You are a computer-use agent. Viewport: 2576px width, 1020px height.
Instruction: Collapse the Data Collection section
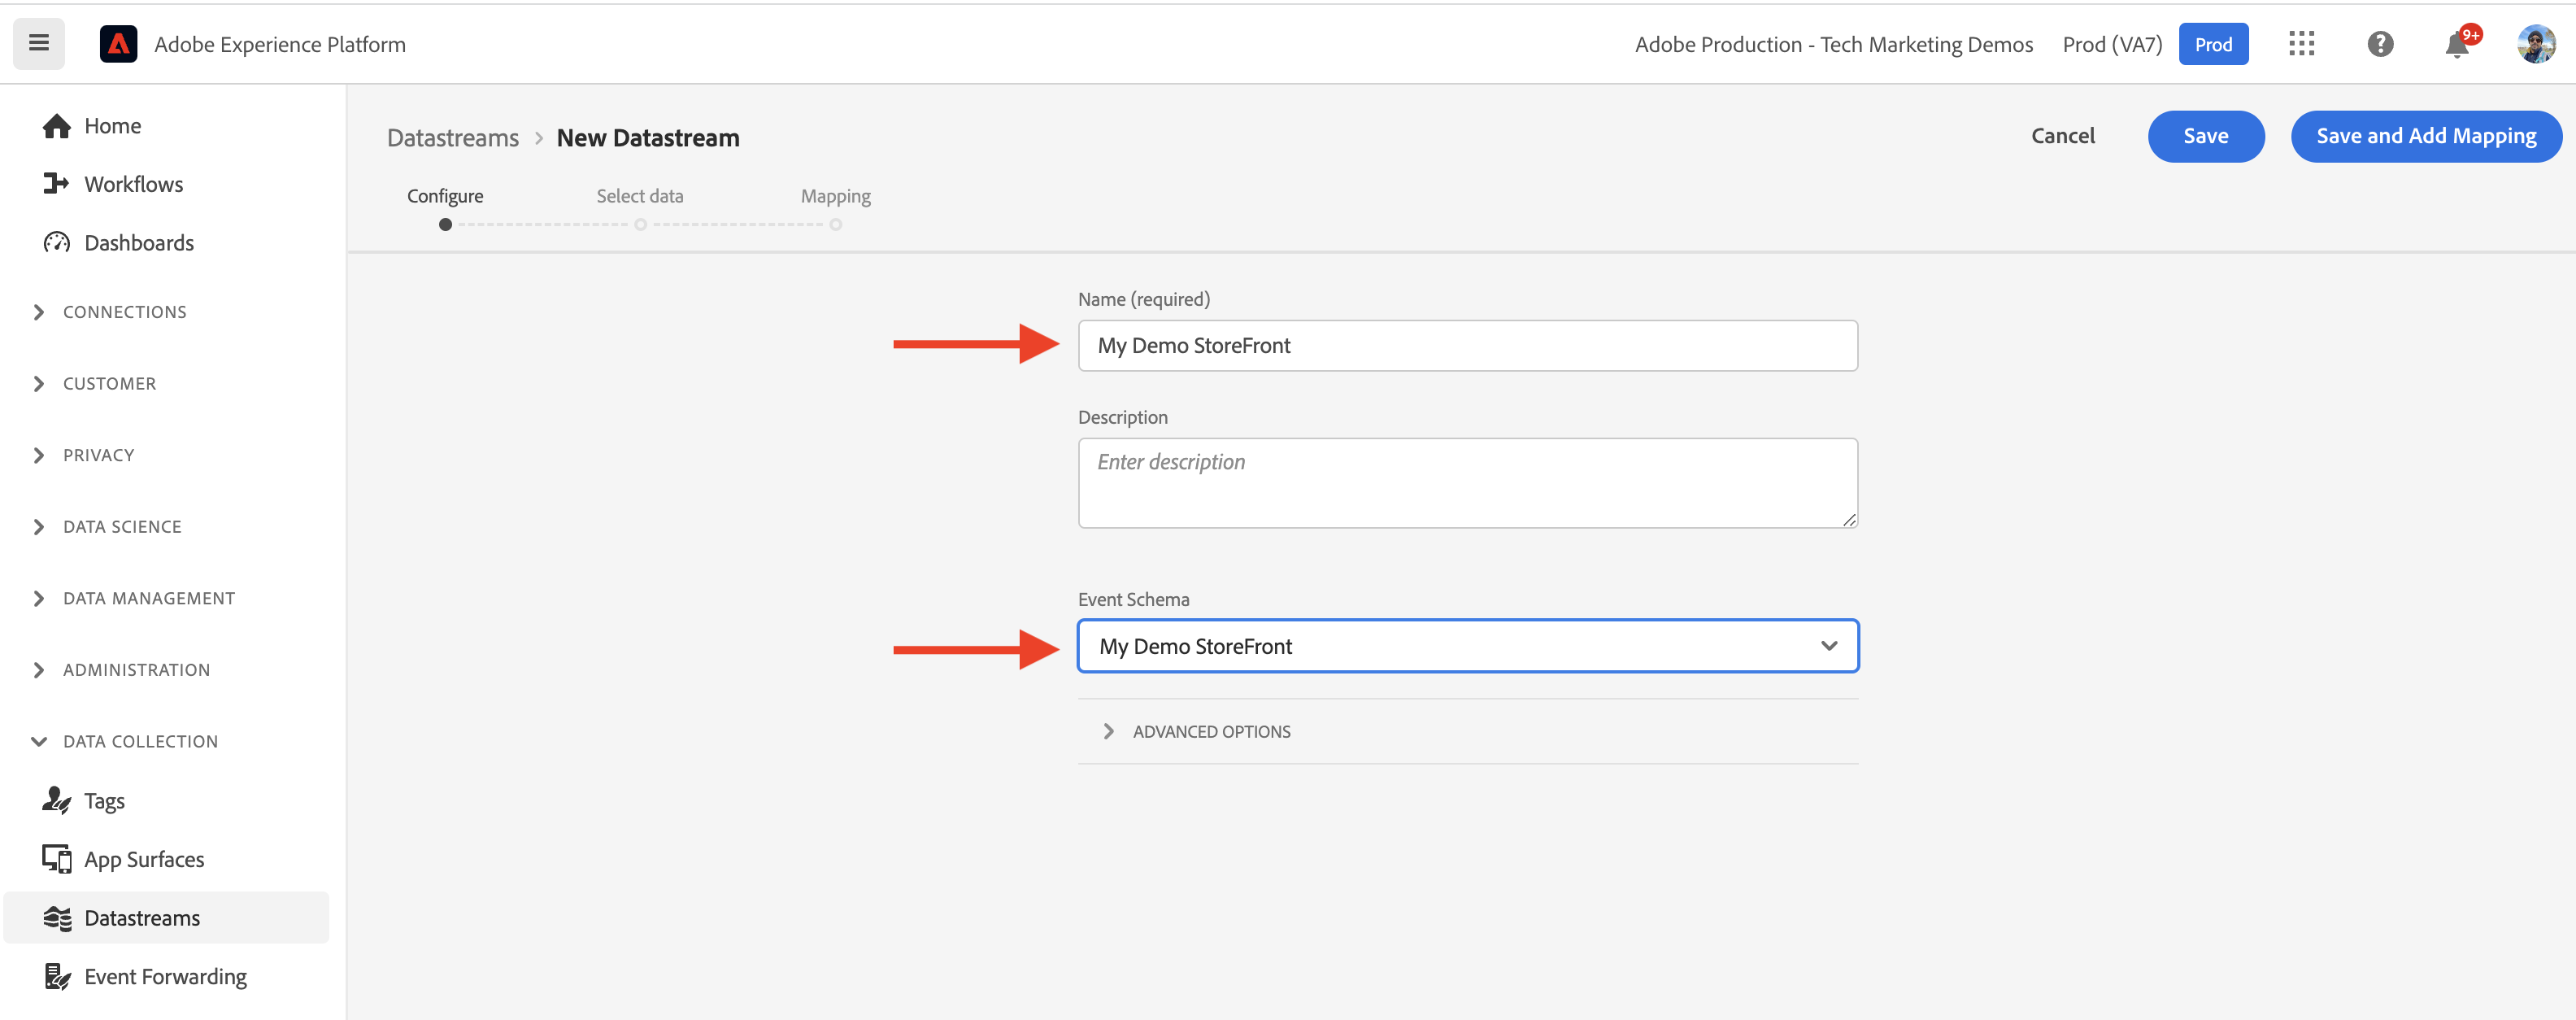140,741
